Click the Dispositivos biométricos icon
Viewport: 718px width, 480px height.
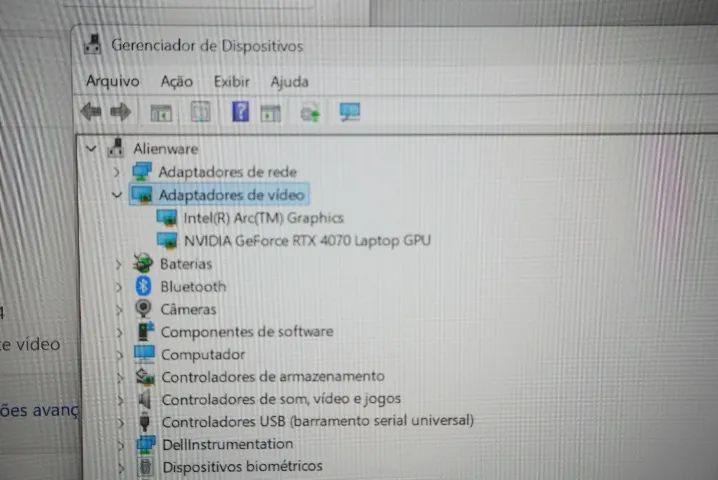pos(146,466)
